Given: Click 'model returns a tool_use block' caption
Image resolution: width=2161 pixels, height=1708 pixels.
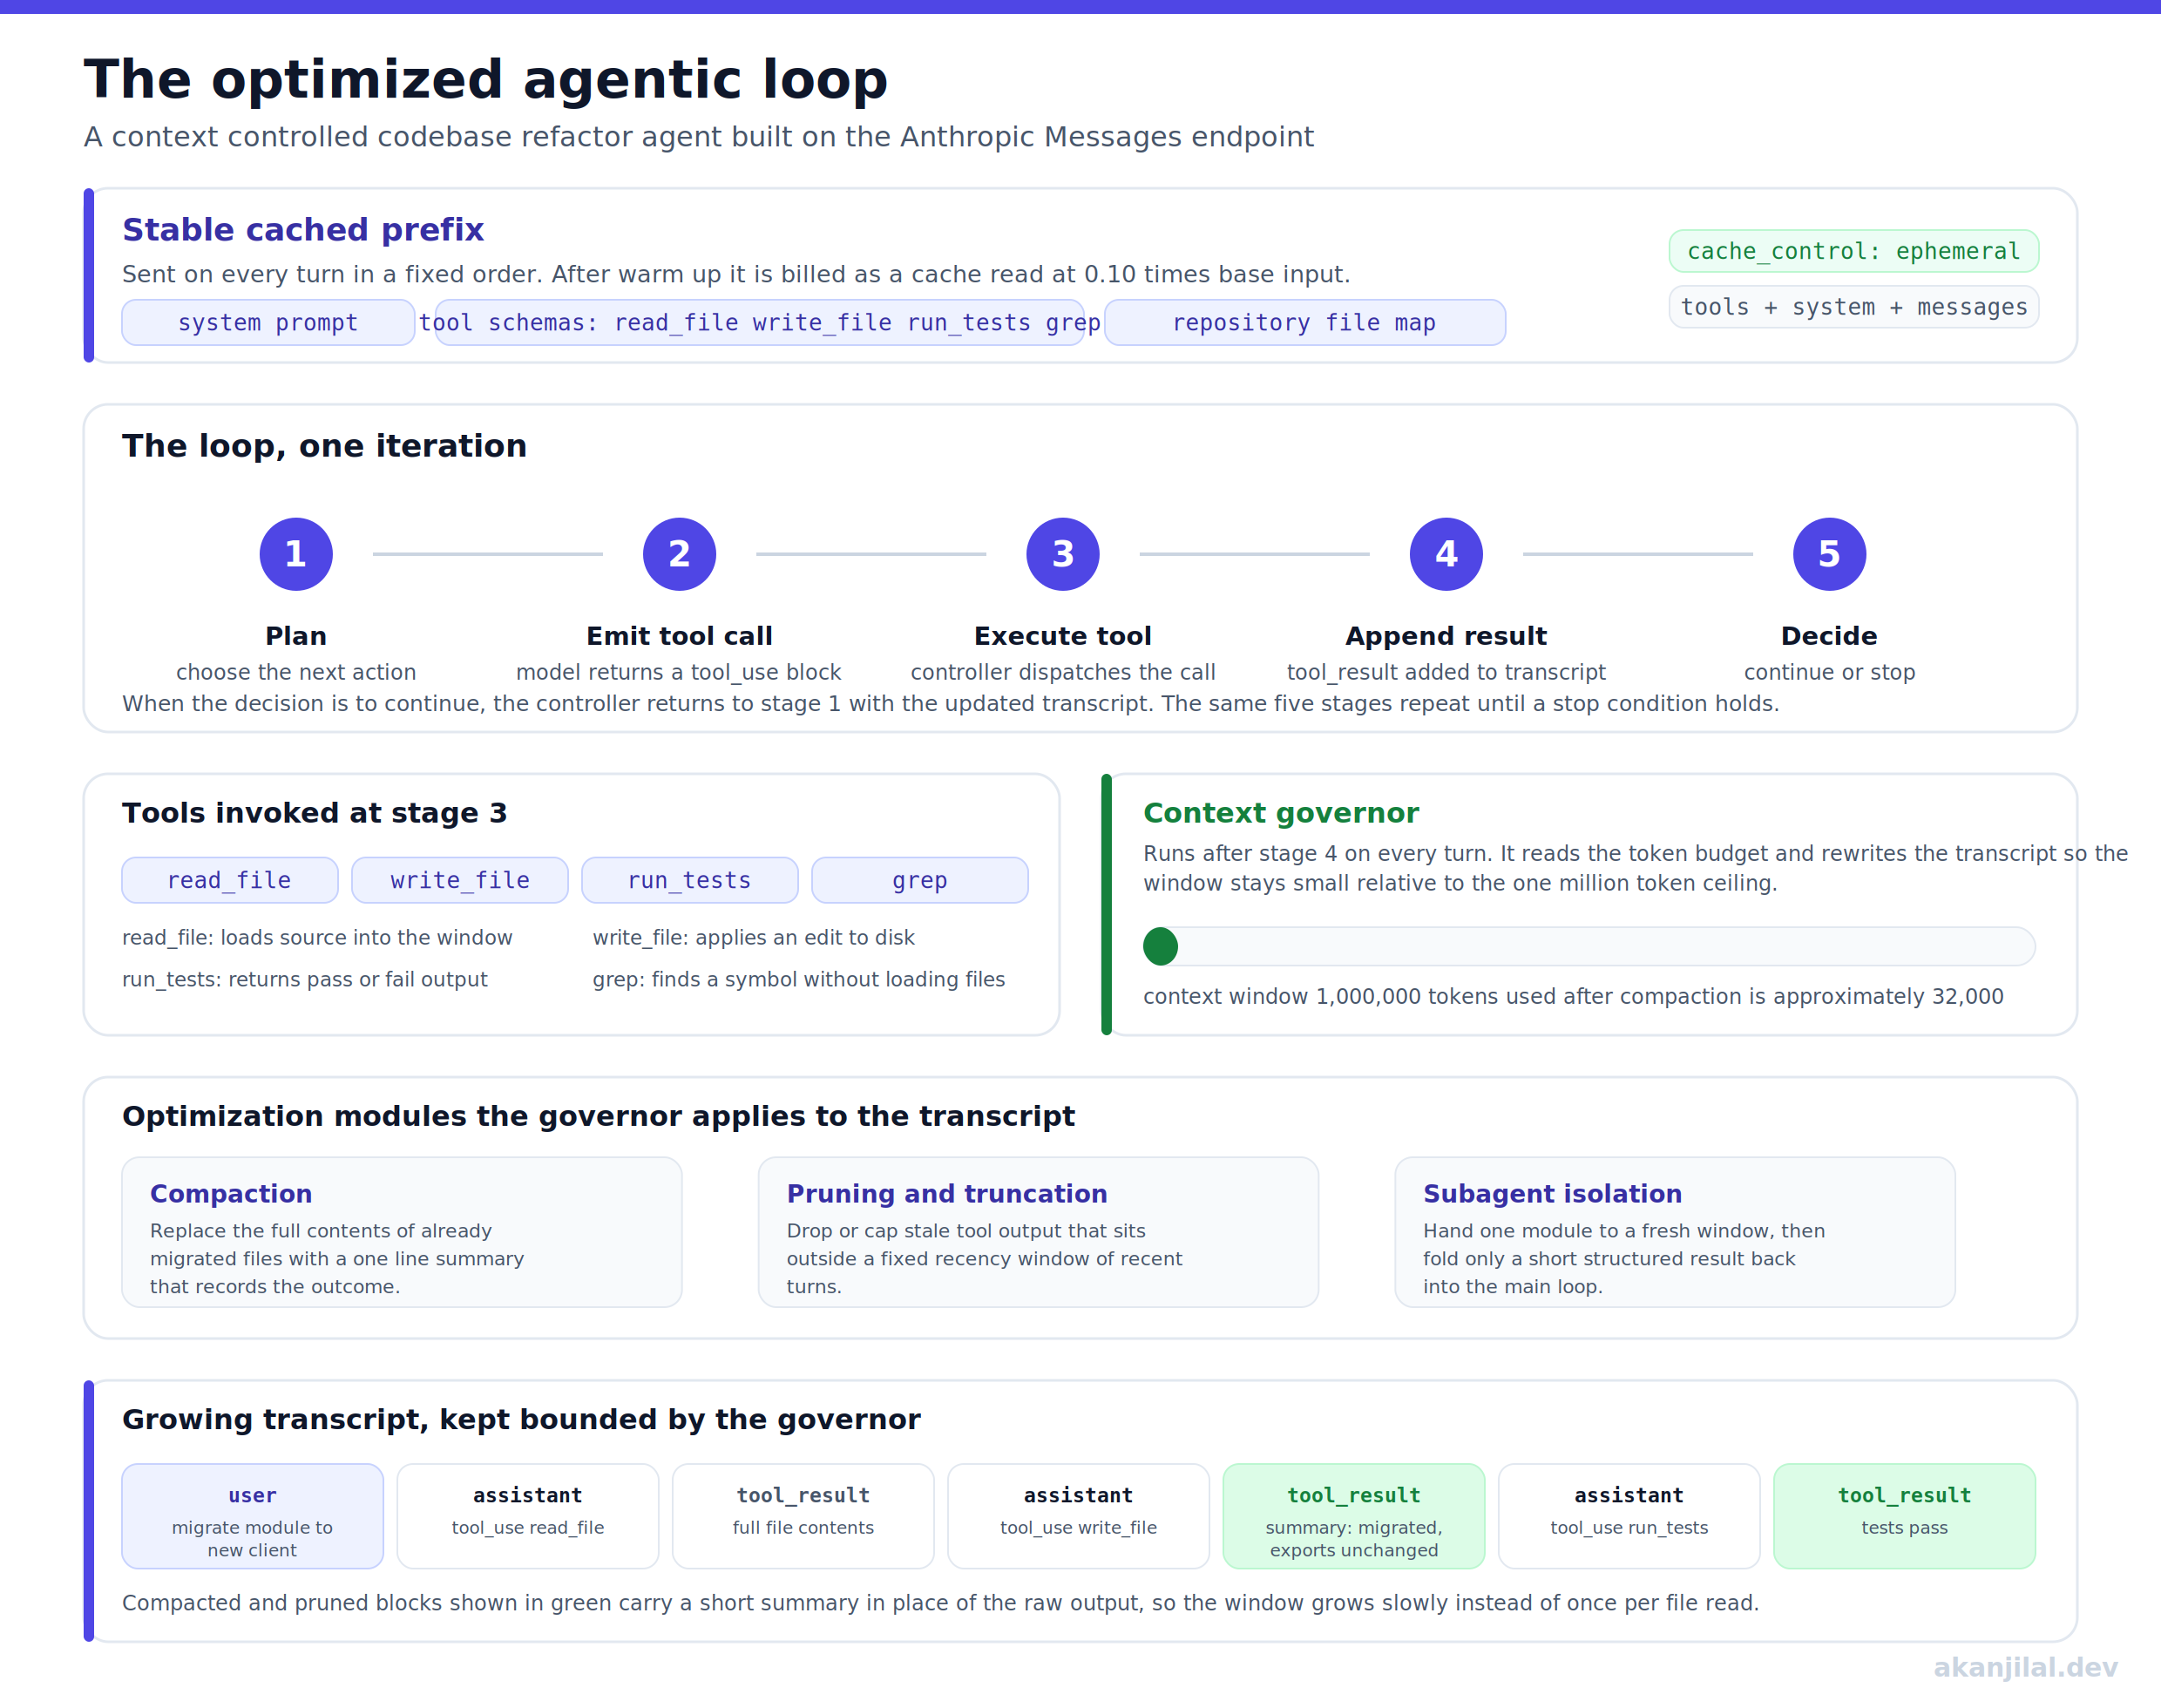Looking at the screenshot, I should point(679,672).
